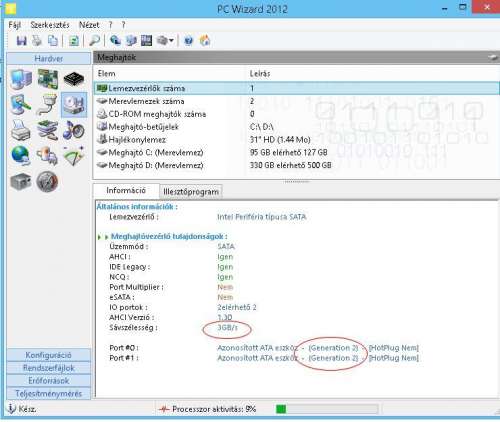The width and height of the screenshot is (500, 422).
Task: Click the magnifying glass search toolbar icon
Action: pos(94,41)
